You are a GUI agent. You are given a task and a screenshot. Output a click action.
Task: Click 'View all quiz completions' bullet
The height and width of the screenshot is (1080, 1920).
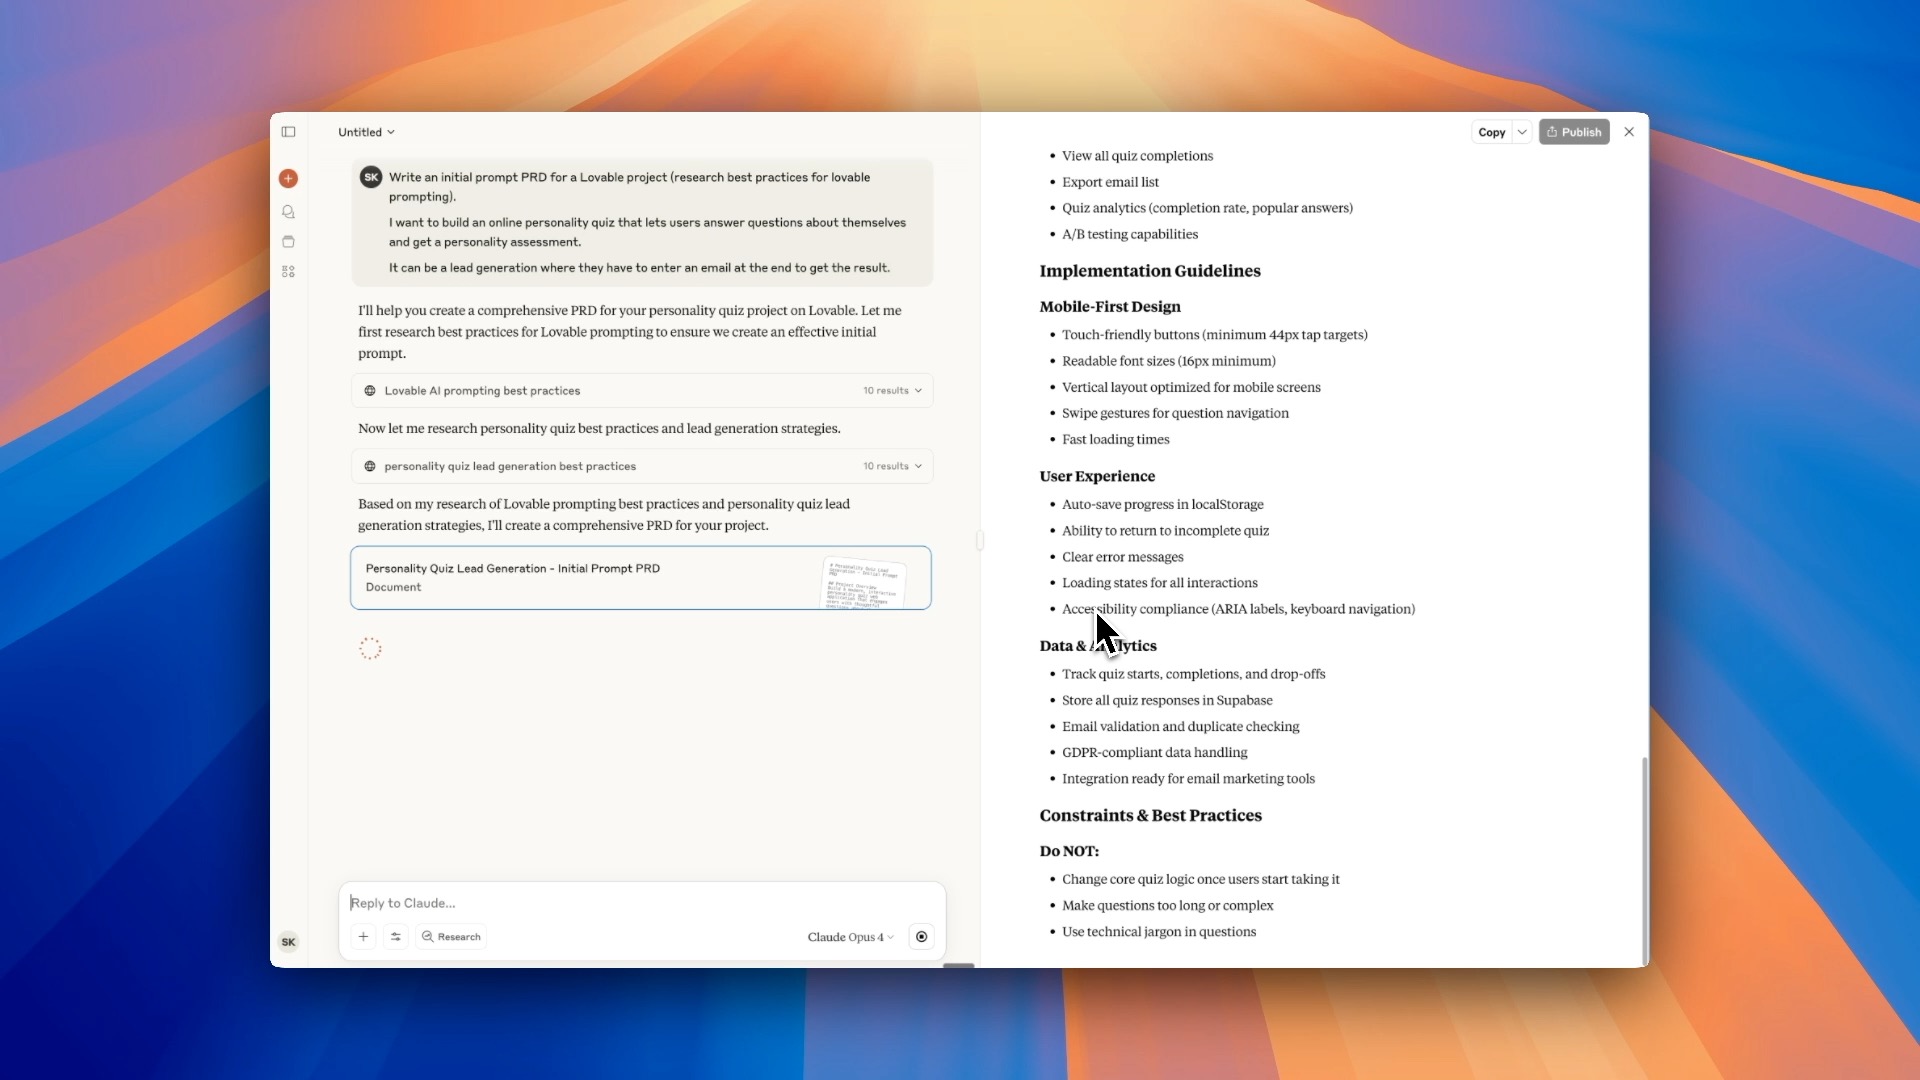1137,156
